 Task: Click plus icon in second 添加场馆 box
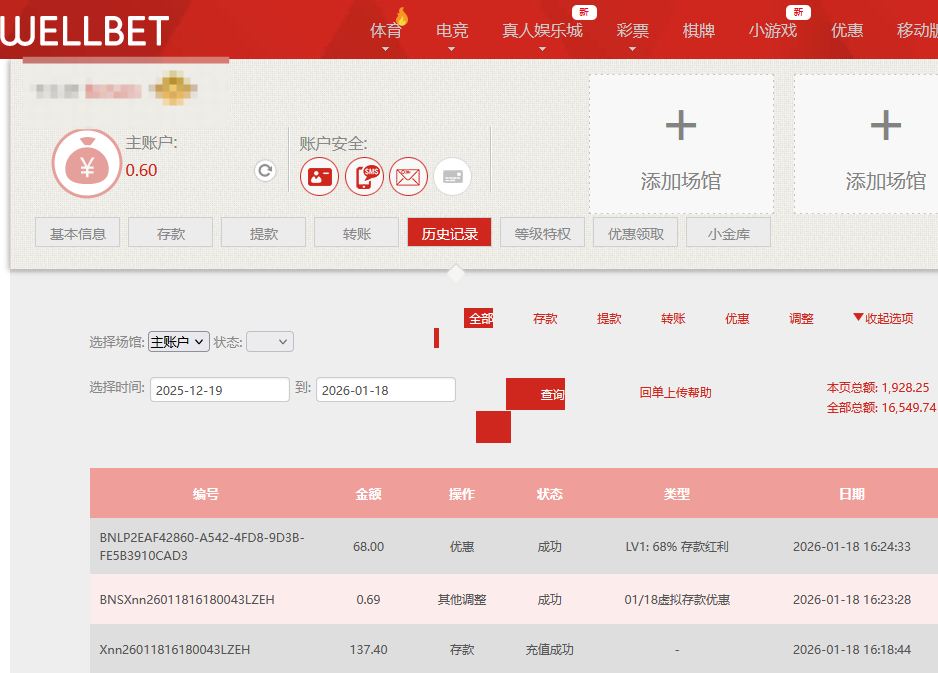(886, 126)
